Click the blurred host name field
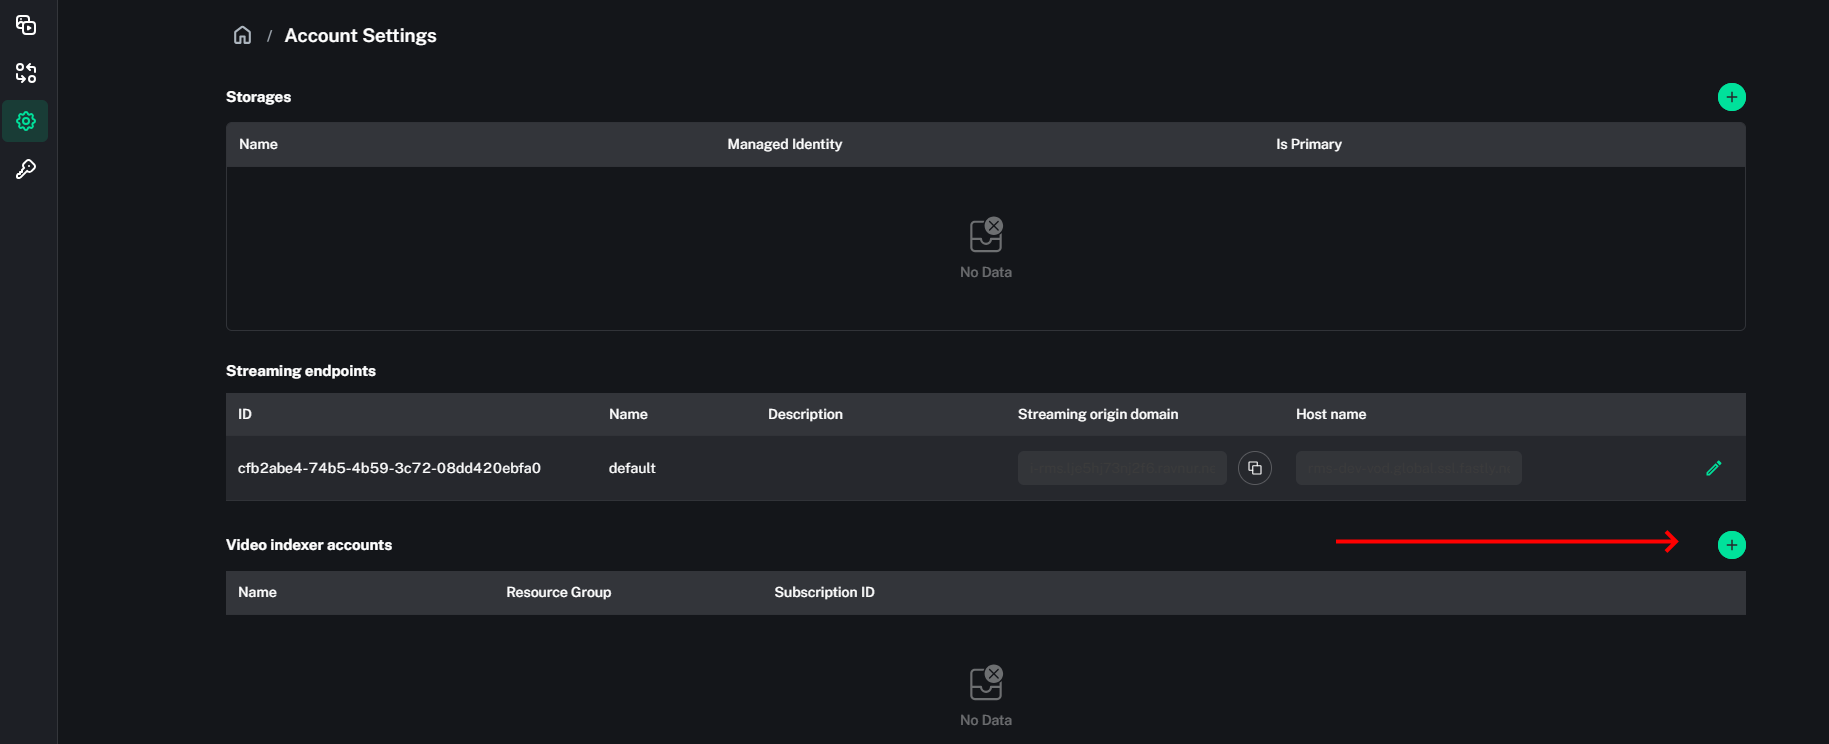 (x=1408, y=468)
